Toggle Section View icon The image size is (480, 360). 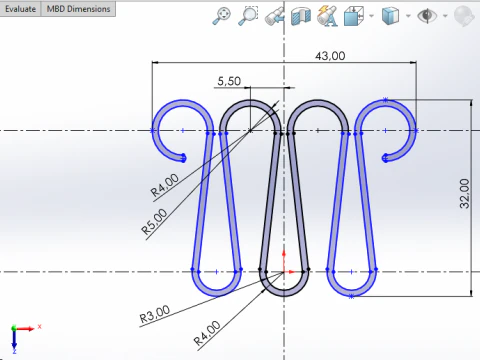[301, 16]
